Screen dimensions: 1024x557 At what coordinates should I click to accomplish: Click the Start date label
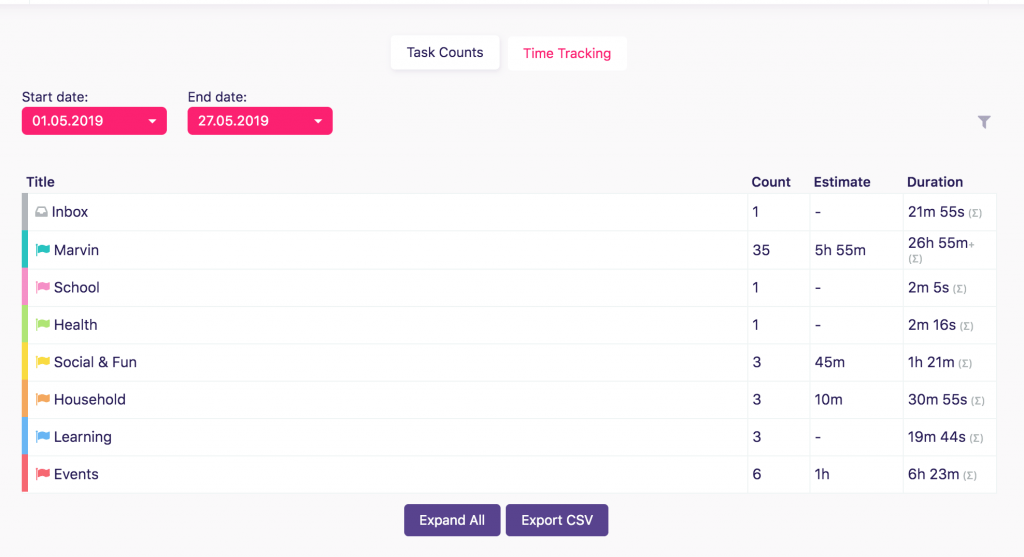(x=55, y=97)
